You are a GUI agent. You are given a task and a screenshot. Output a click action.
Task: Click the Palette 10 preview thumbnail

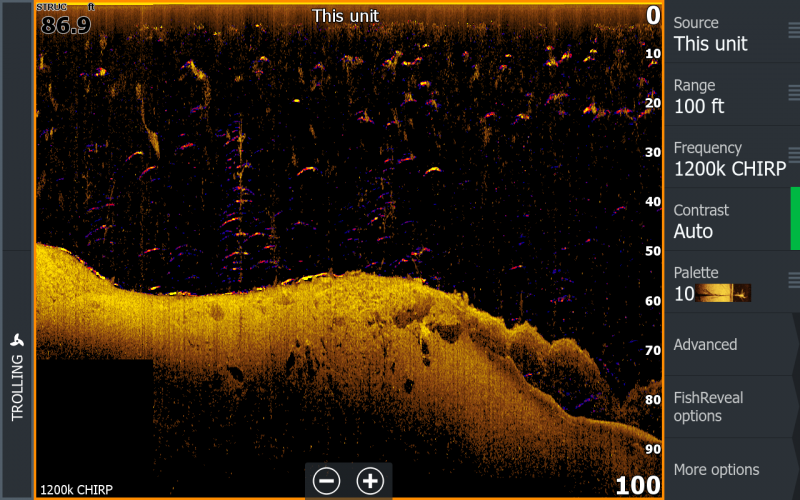[x=723, y=293]
